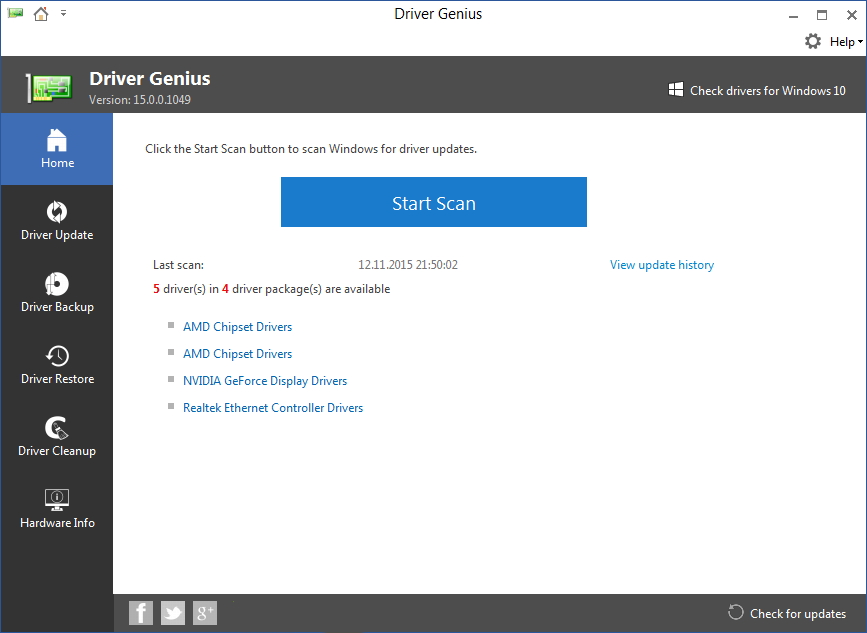Click the '5 driver(s) in 4 driver package(s)' text

pyautogui.click(x=271, y=289)
